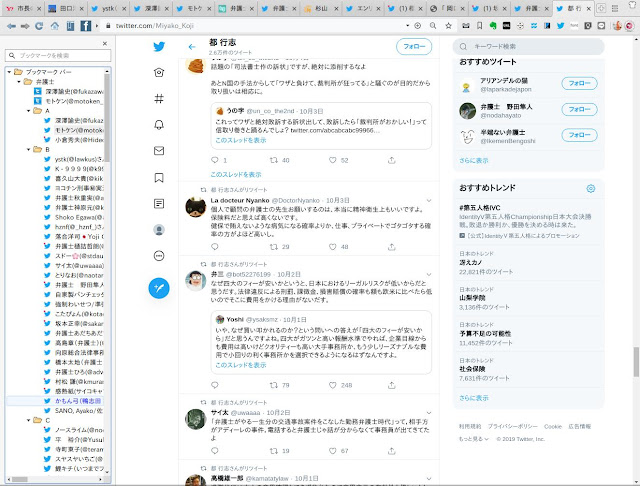This screenshot has height=486, width=640.
Task: Open the プライバシーポリシー footer link
Action: (x=513, y=426)
